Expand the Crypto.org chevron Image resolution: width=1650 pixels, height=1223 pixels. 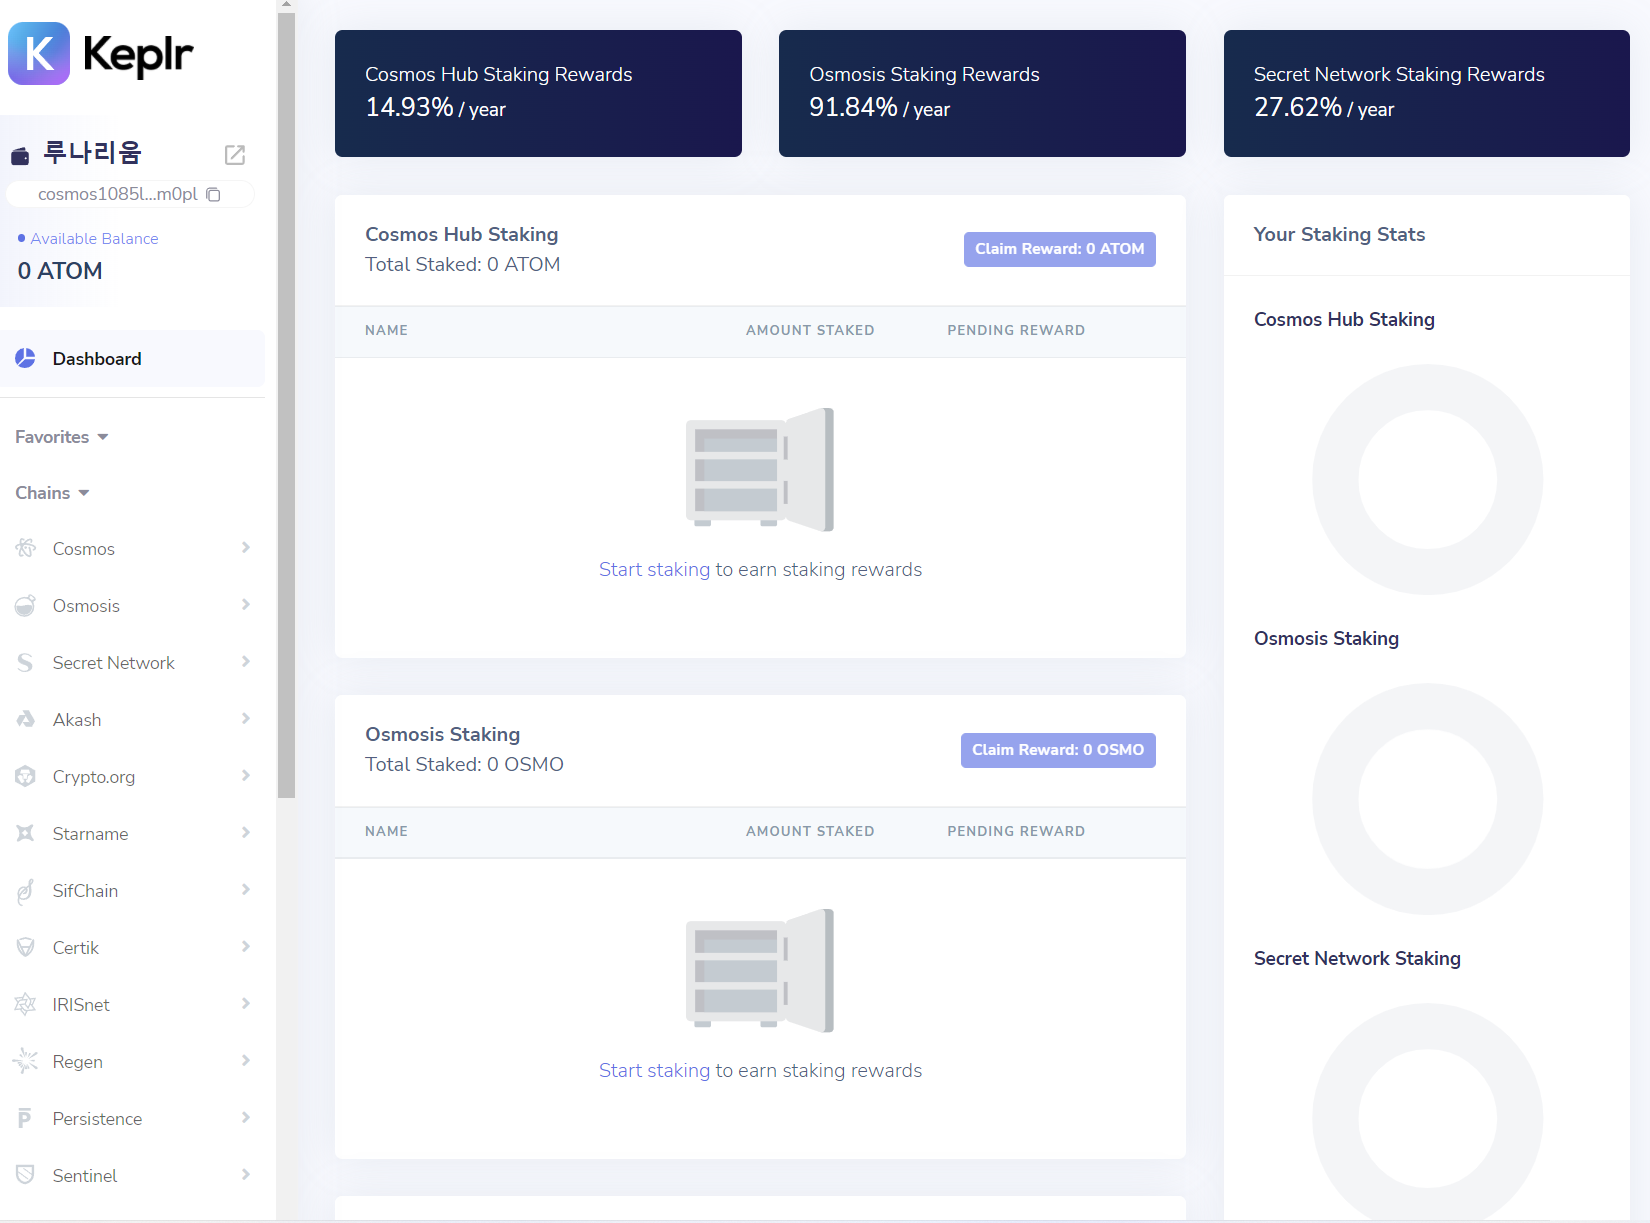click(x=245, y=775)
